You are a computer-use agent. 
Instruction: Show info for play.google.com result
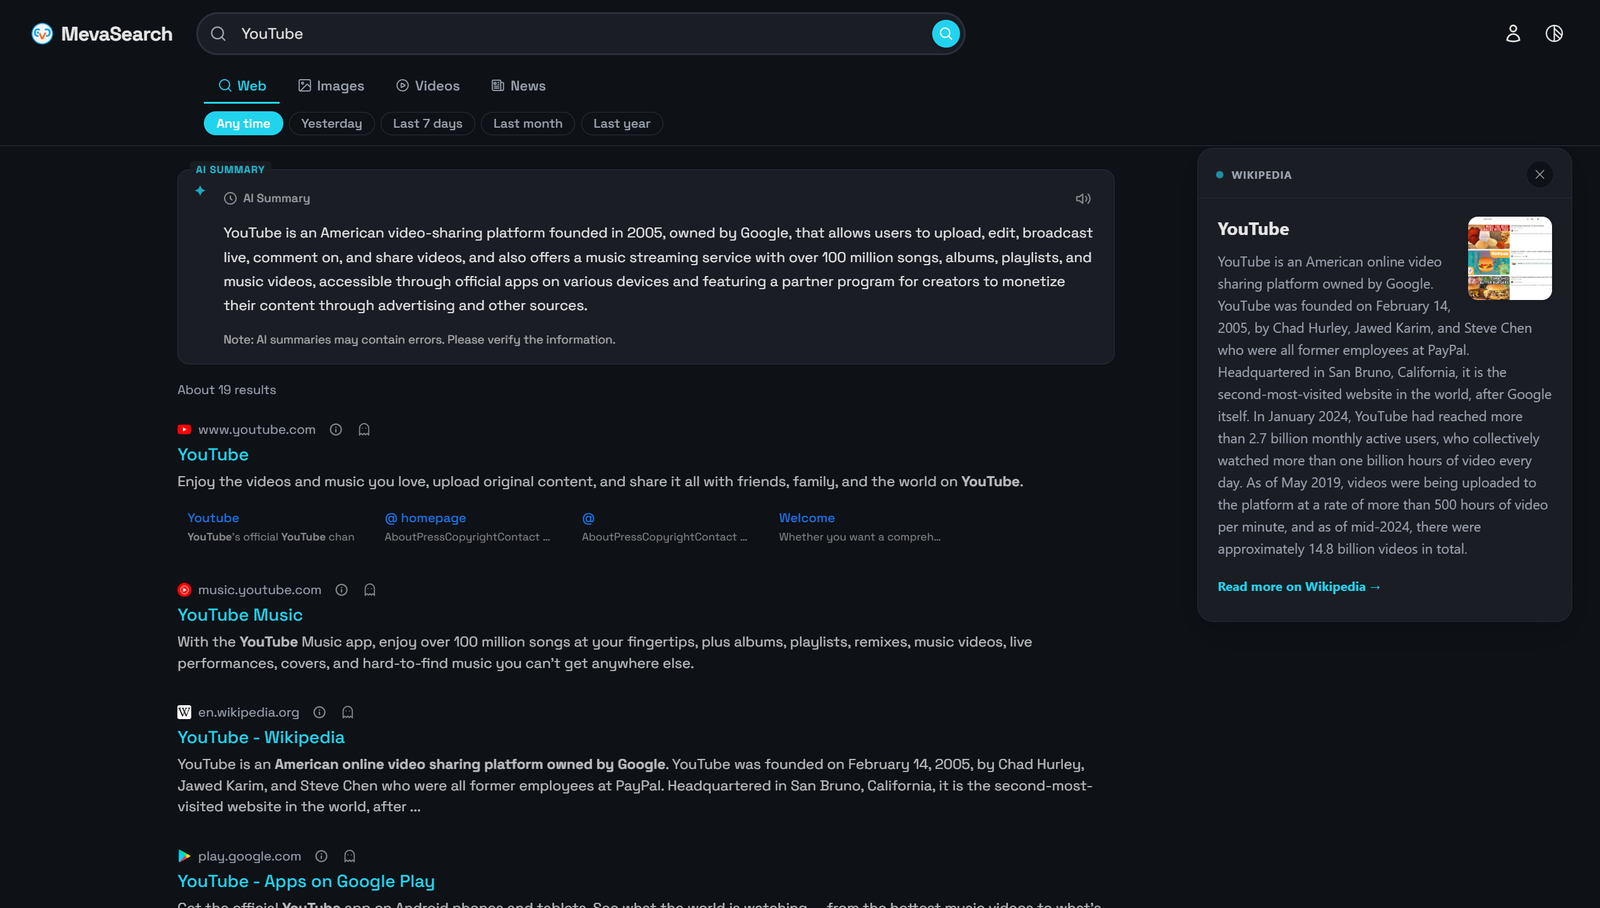pos(322,857)
